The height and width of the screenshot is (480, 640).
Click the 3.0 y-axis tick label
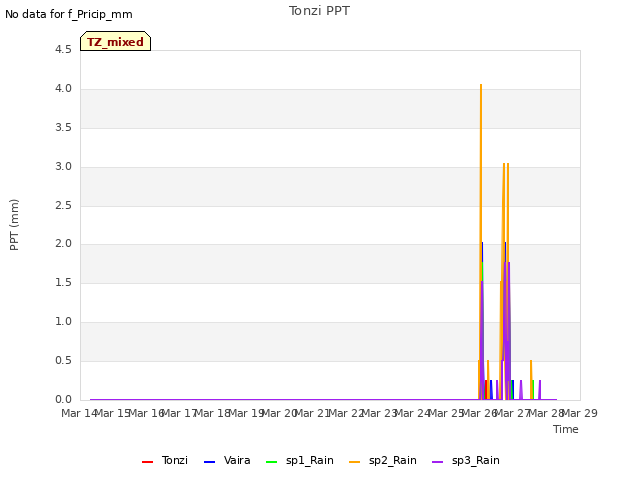pos(63,167)
